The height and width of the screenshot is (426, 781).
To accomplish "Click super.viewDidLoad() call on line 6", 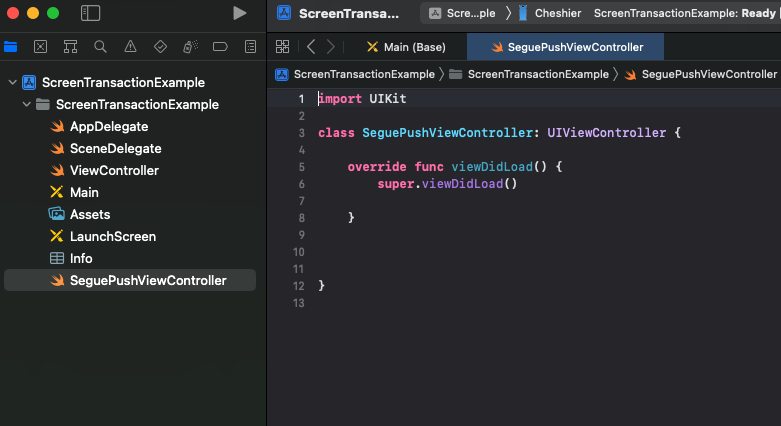I will point(447,183).
